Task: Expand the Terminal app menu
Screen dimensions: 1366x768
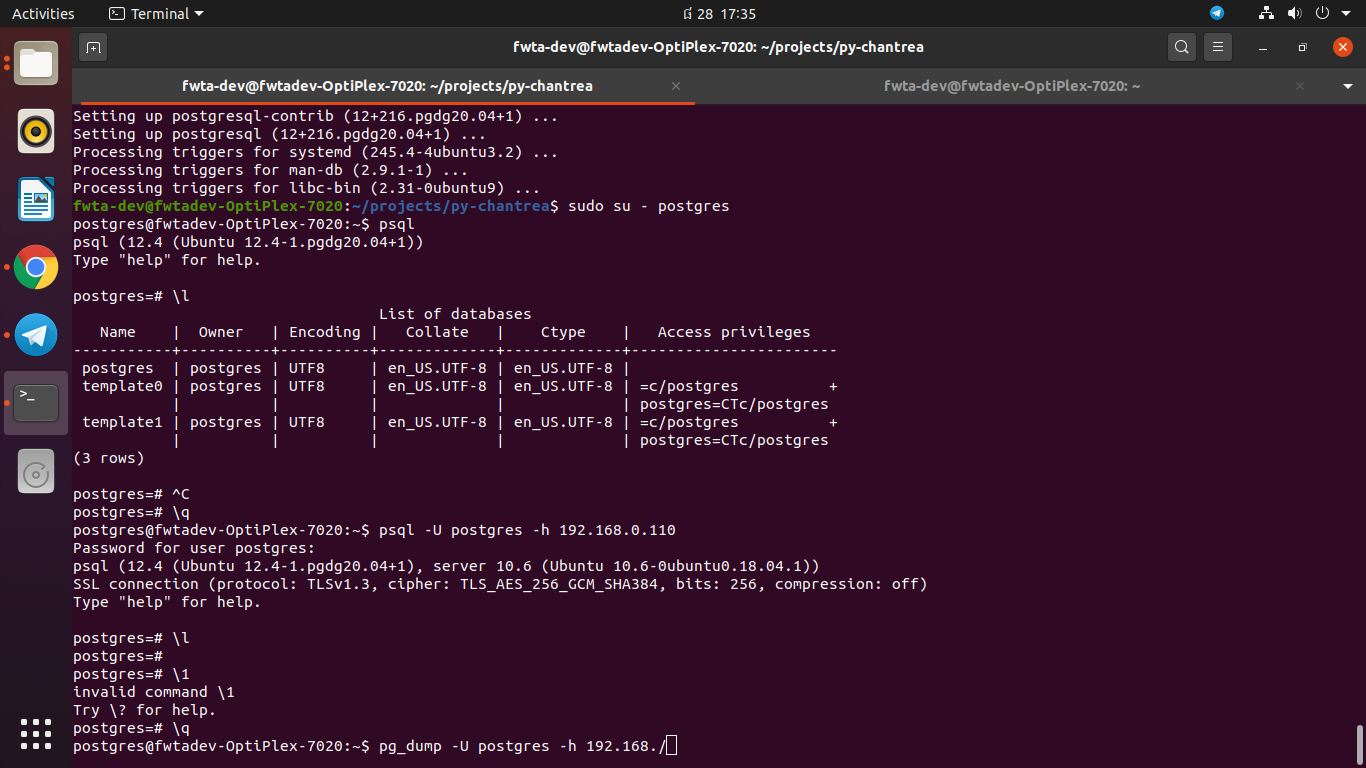Action: tap(156, 14)
